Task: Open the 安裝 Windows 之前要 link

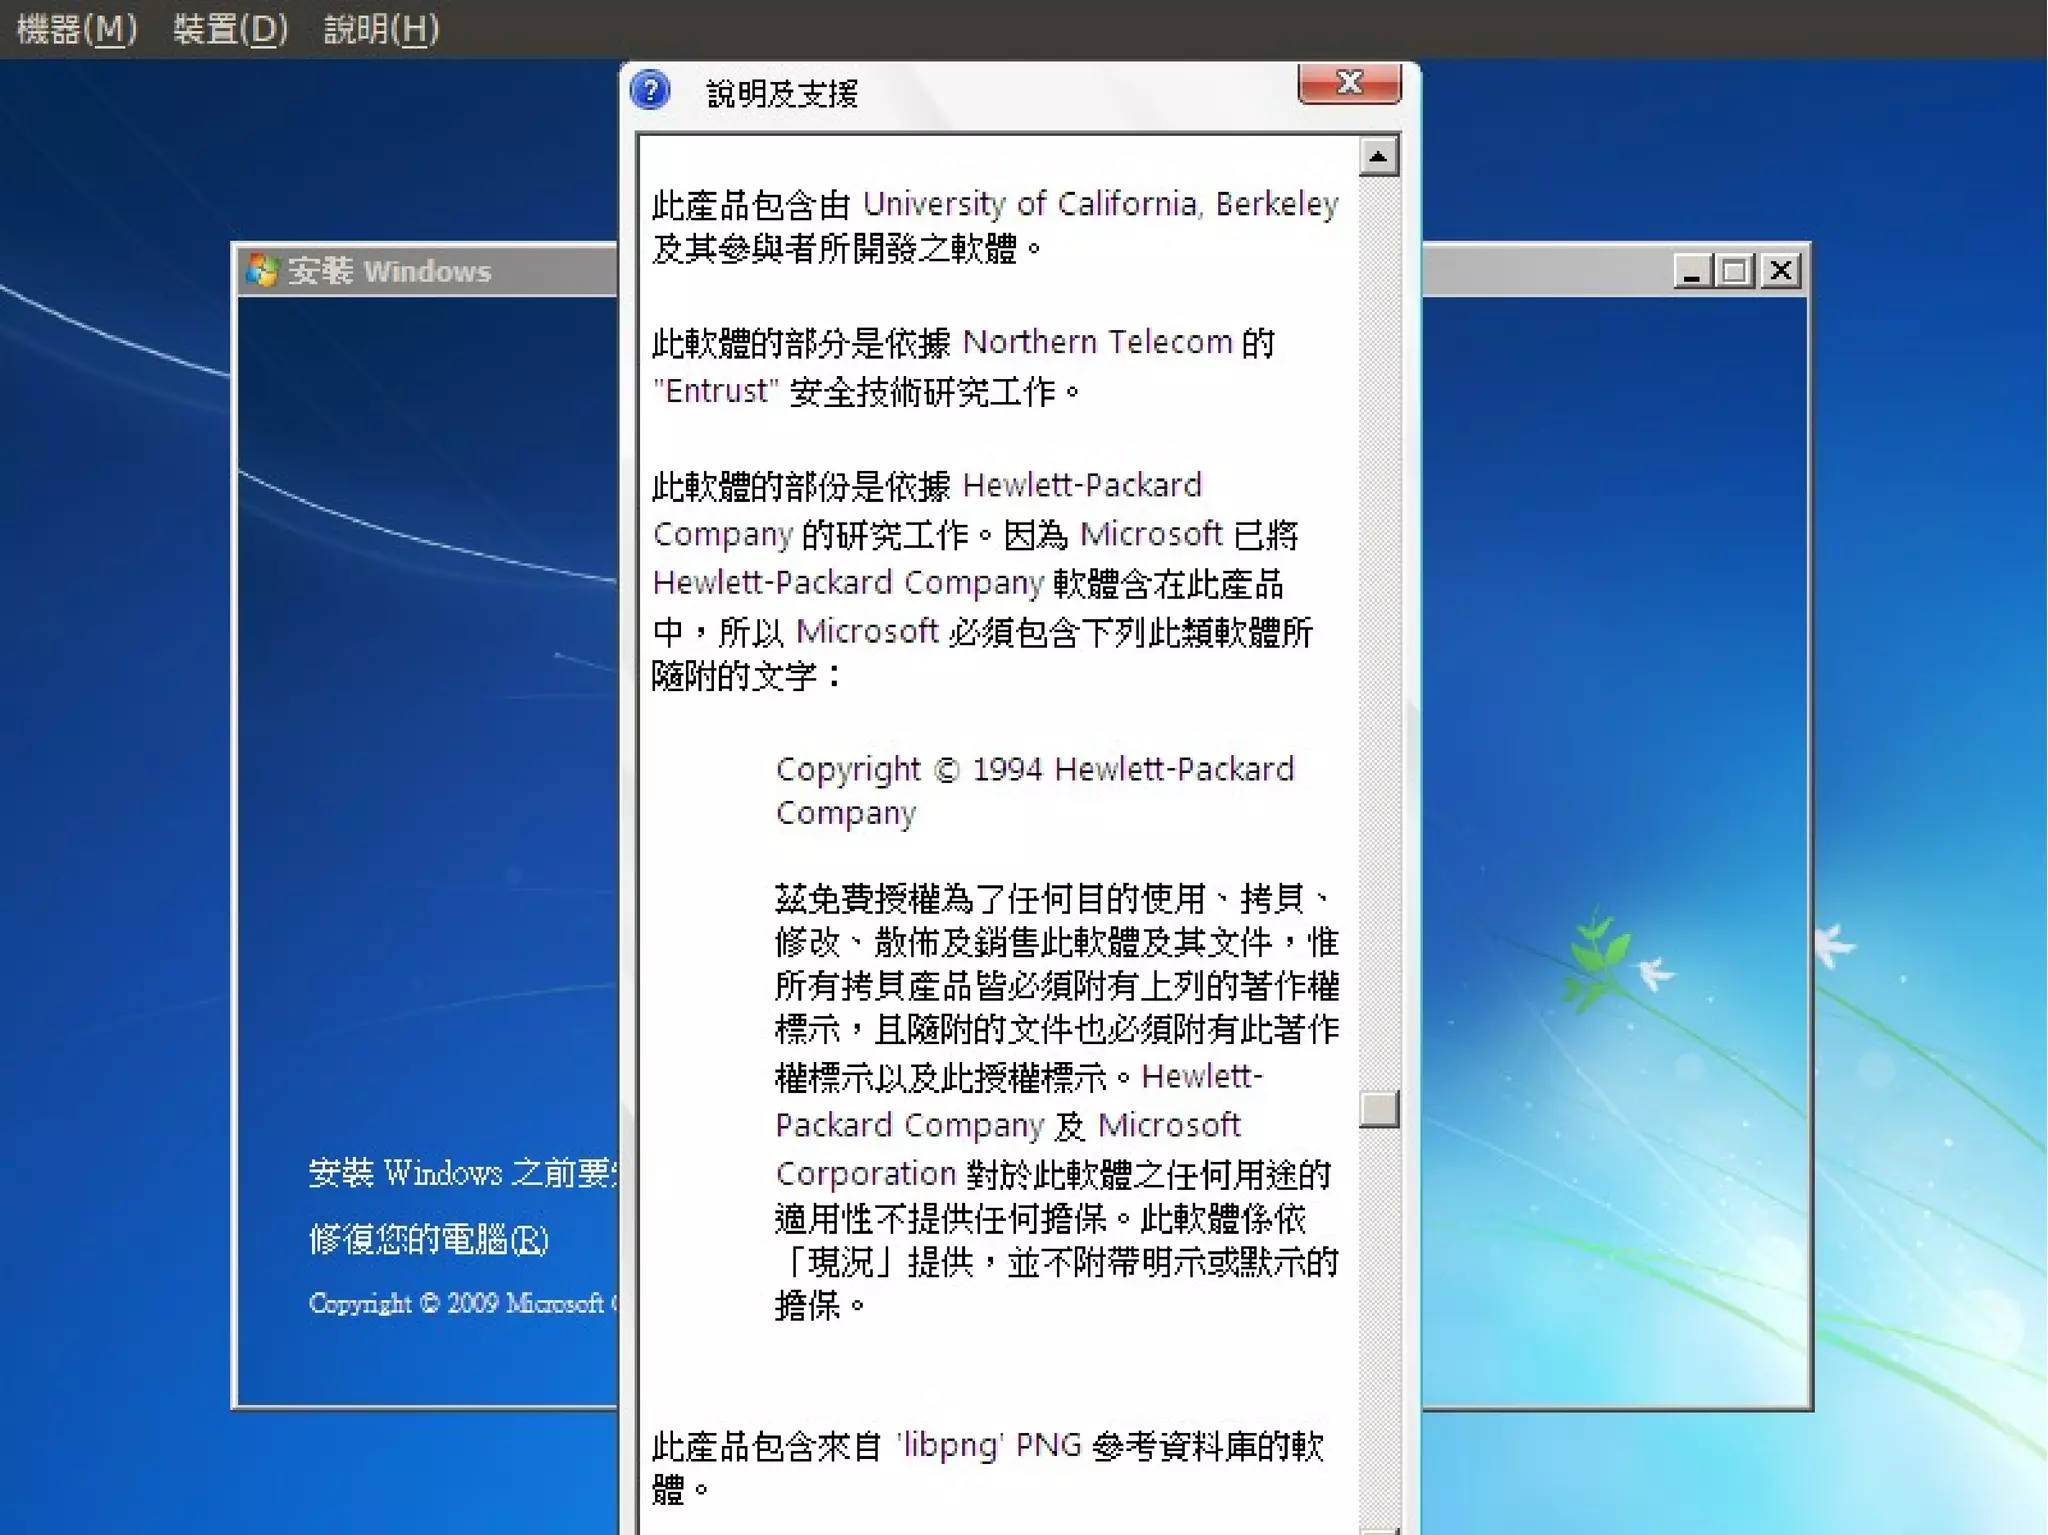Action: (462, 1173)
